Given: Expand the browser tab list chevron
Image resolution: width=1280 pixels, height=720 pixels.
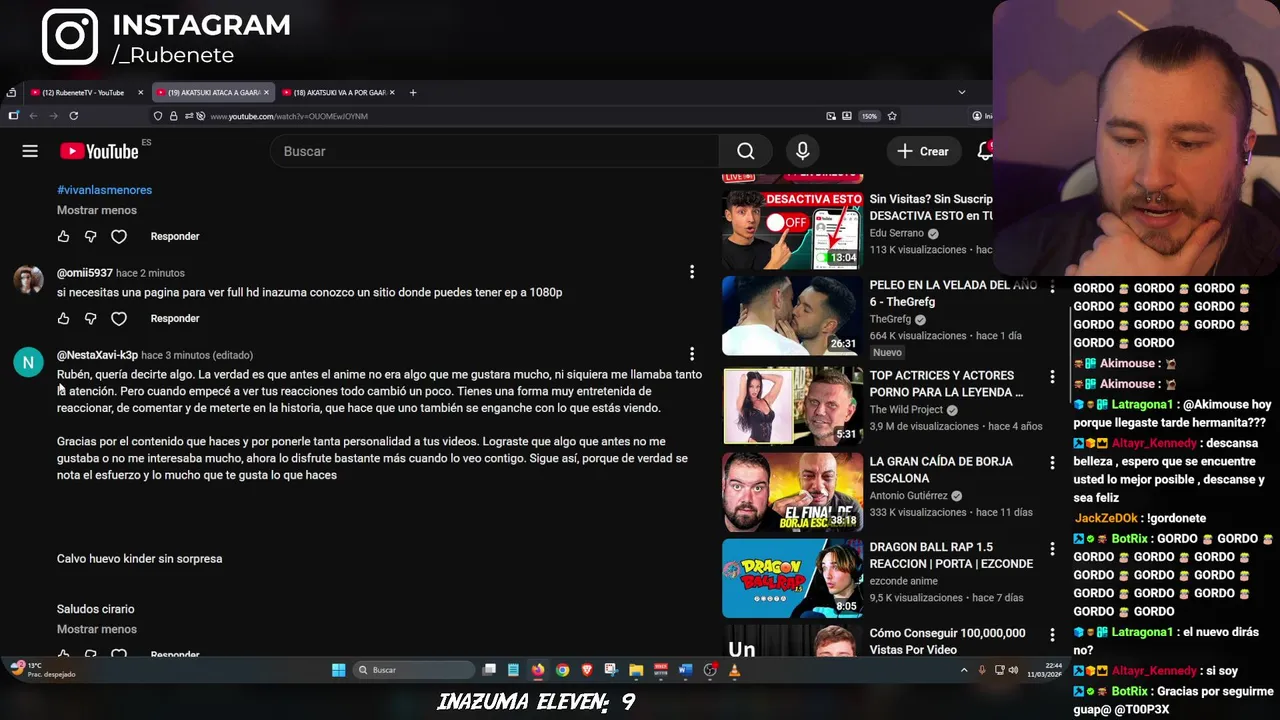Looking at the screenshot, I should point(962,92).
